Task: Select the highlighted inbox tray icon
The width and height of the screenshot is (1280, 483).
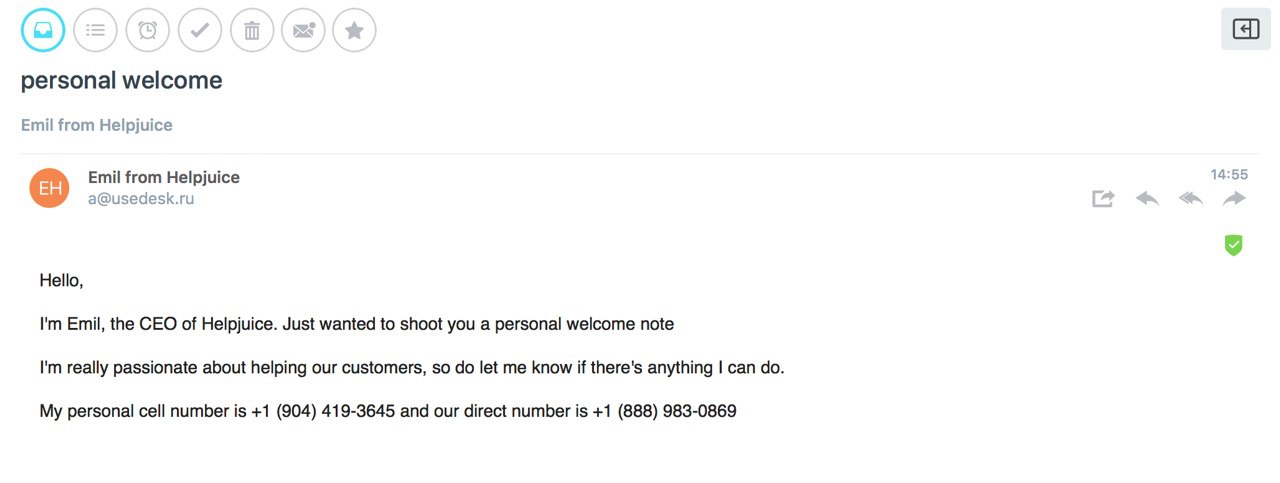Action: [x=43, y=30]
